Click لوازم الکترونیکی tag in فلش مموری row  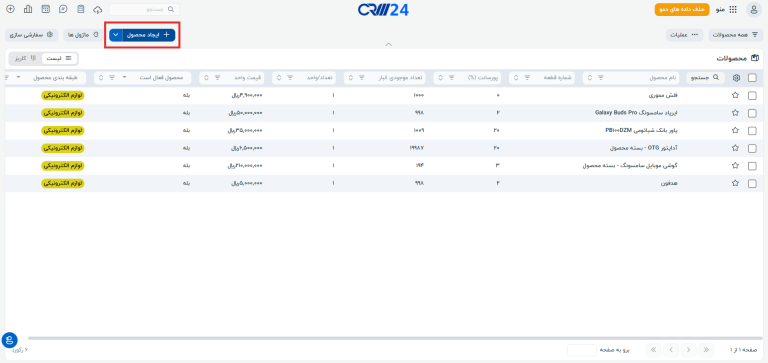pos(63,96)
